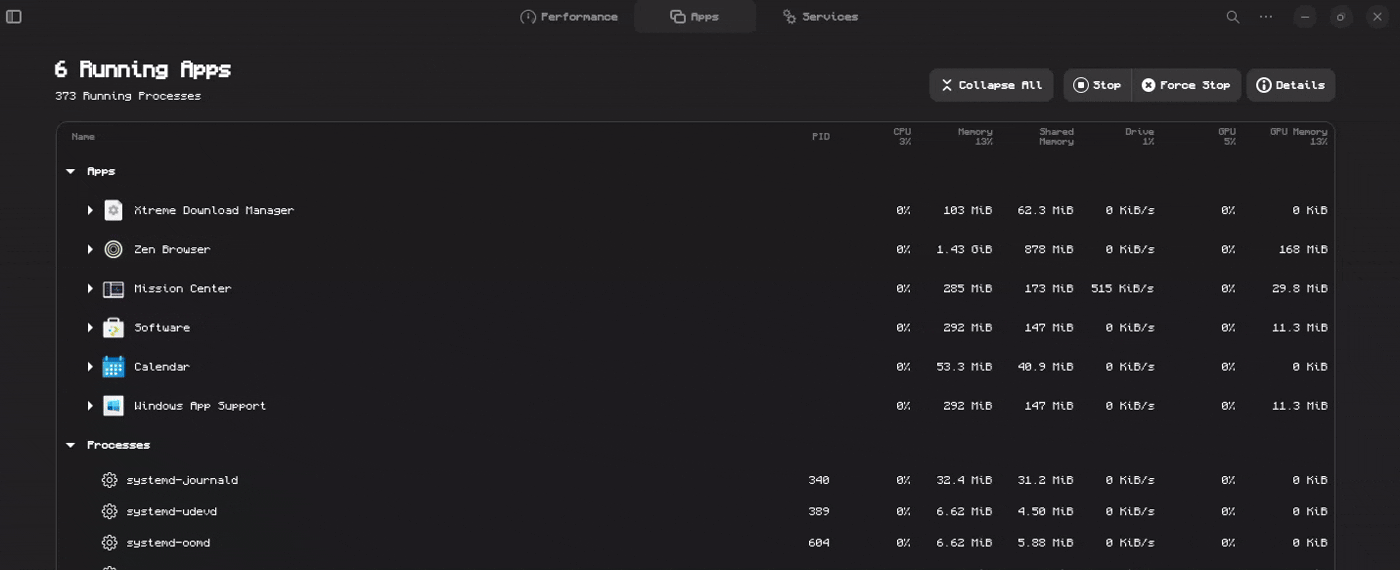Toggle the sidebar panel icon

coord(14,17)
